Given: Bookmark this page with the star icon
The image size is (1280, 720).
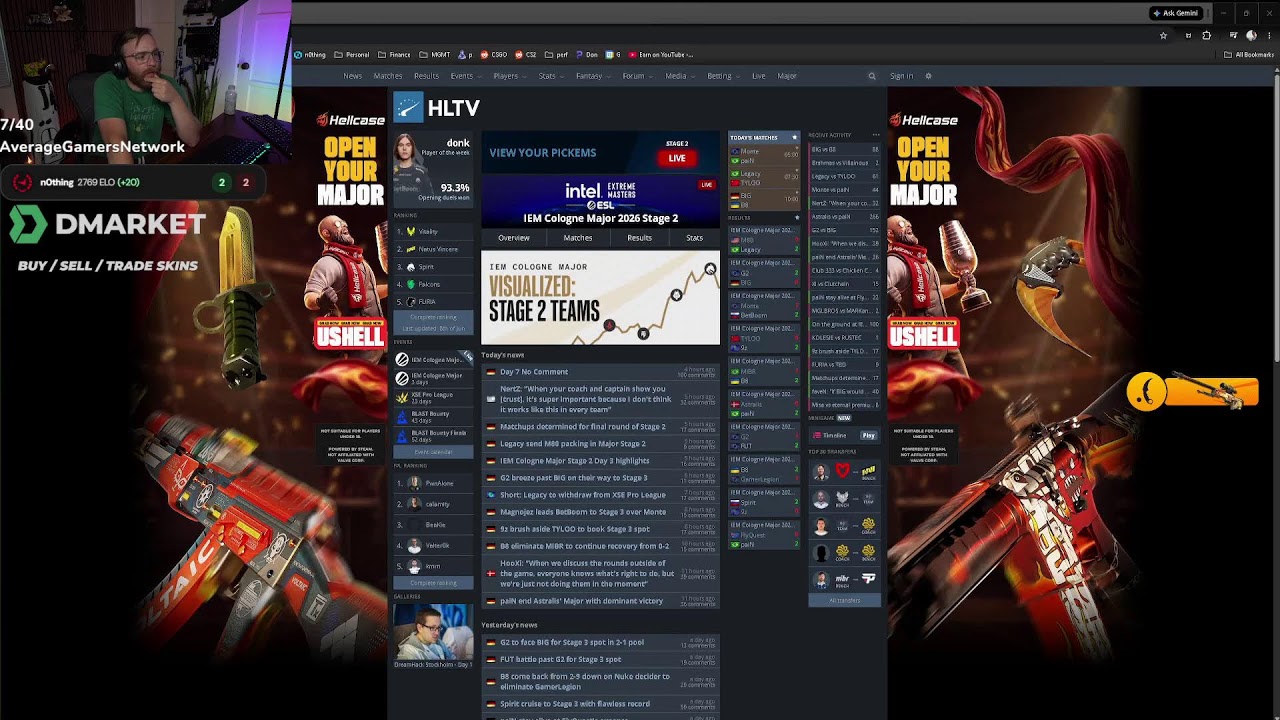Looking at the screenshot, I should pyautogui.click(x=1163, y=36).
